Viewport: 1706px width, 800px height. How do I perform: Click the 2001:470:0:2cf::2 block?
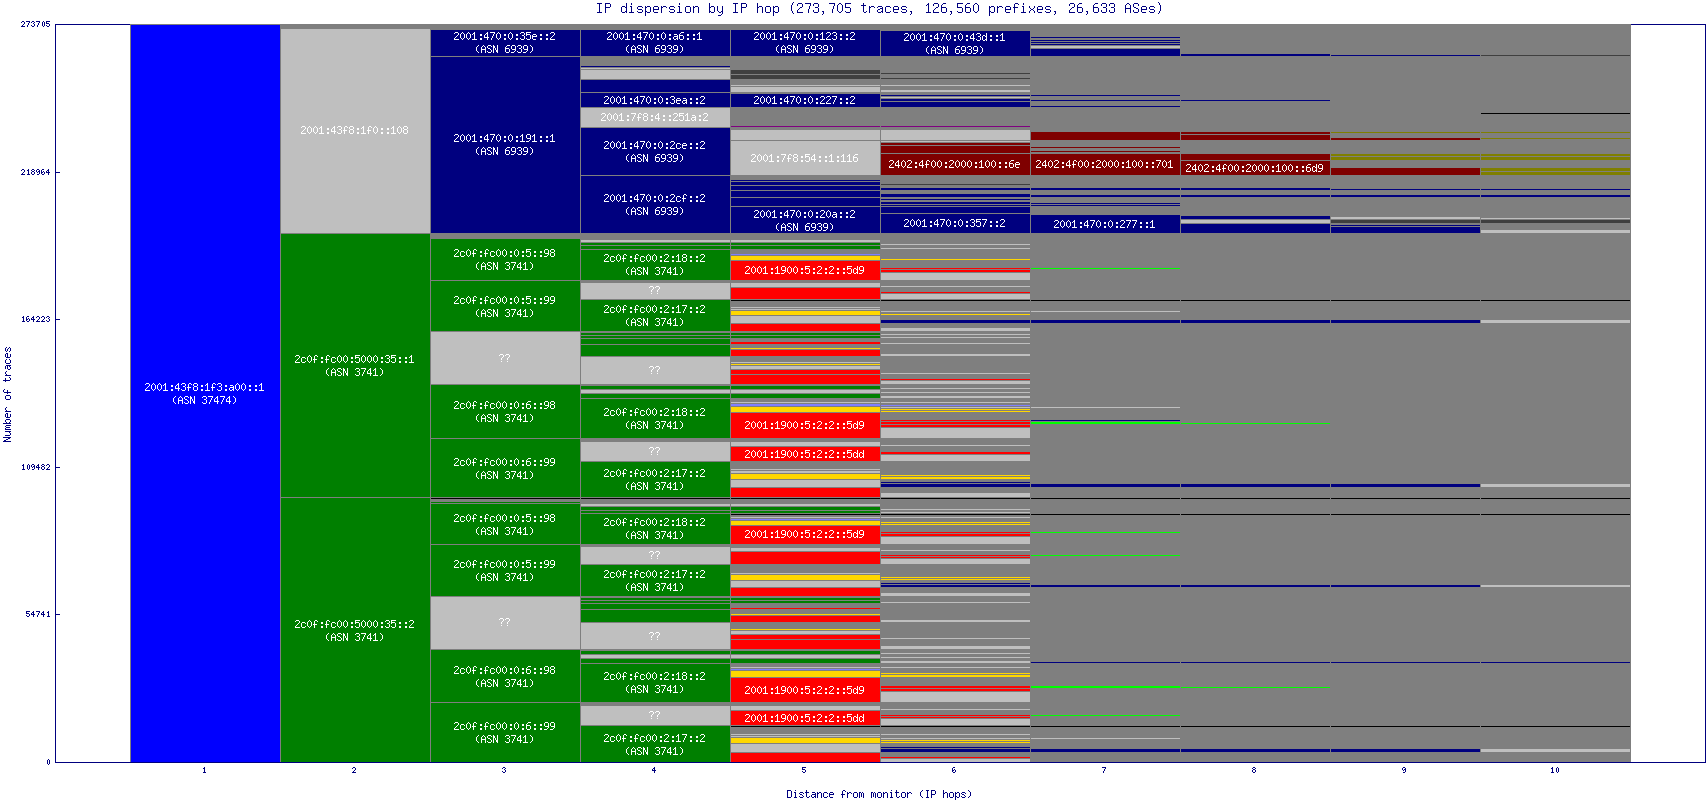click(x=655, y=204)
